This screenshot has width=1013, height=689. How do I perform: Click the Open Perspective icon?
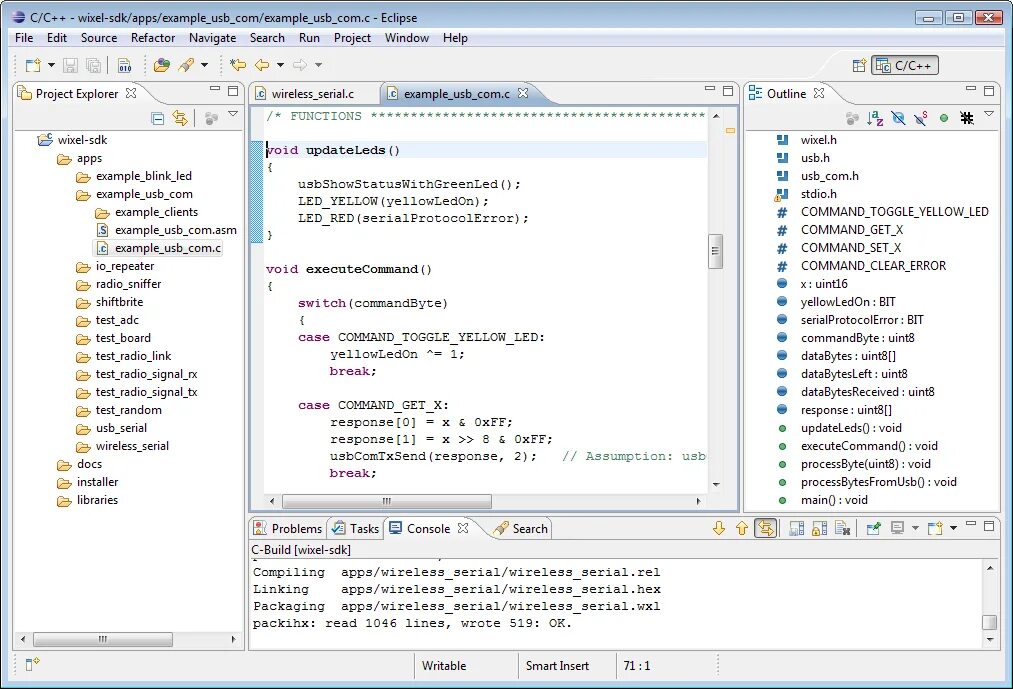click(x=859, y=65)
